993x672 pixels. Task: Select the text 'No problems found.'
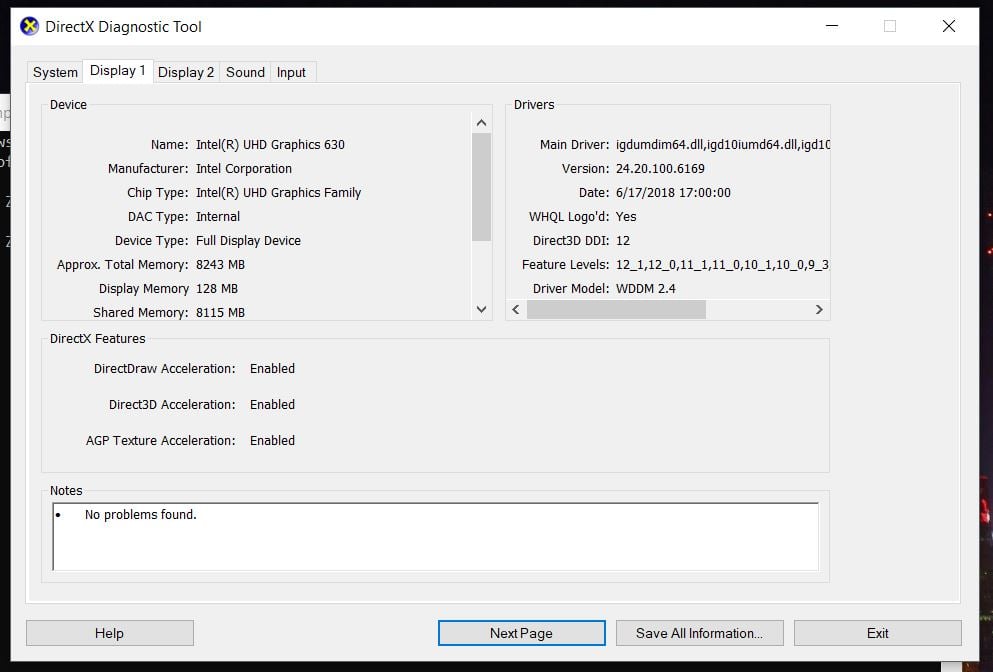[141, 514]
